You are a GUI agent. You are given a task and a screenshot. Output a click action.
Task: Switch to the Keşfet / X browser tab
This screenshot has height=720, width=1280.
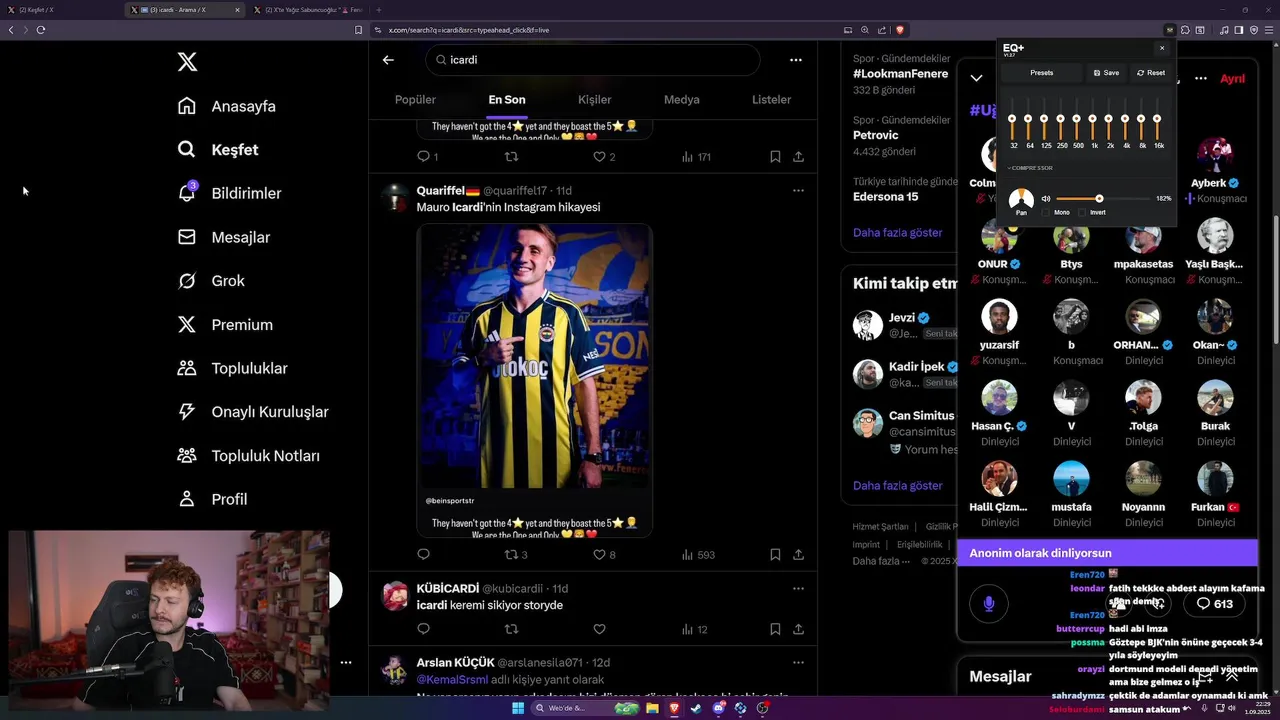click(60, 10)
